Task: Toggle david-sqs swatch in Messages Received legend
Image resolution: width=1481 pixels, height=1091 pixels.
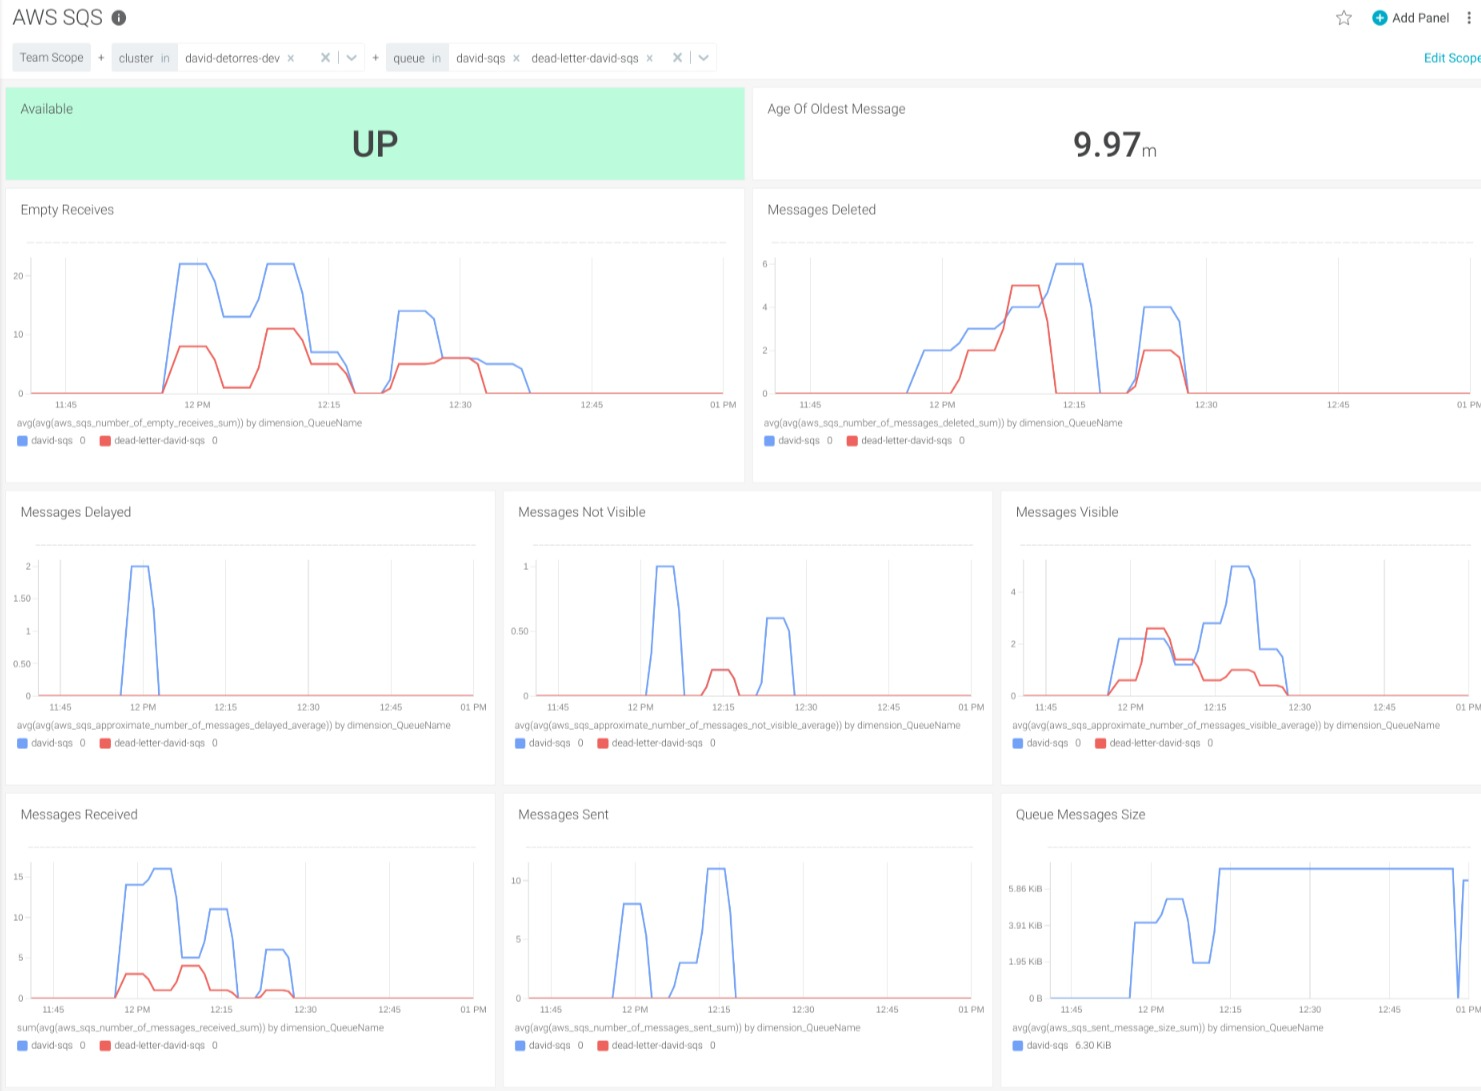Action: click(23, 1046)
